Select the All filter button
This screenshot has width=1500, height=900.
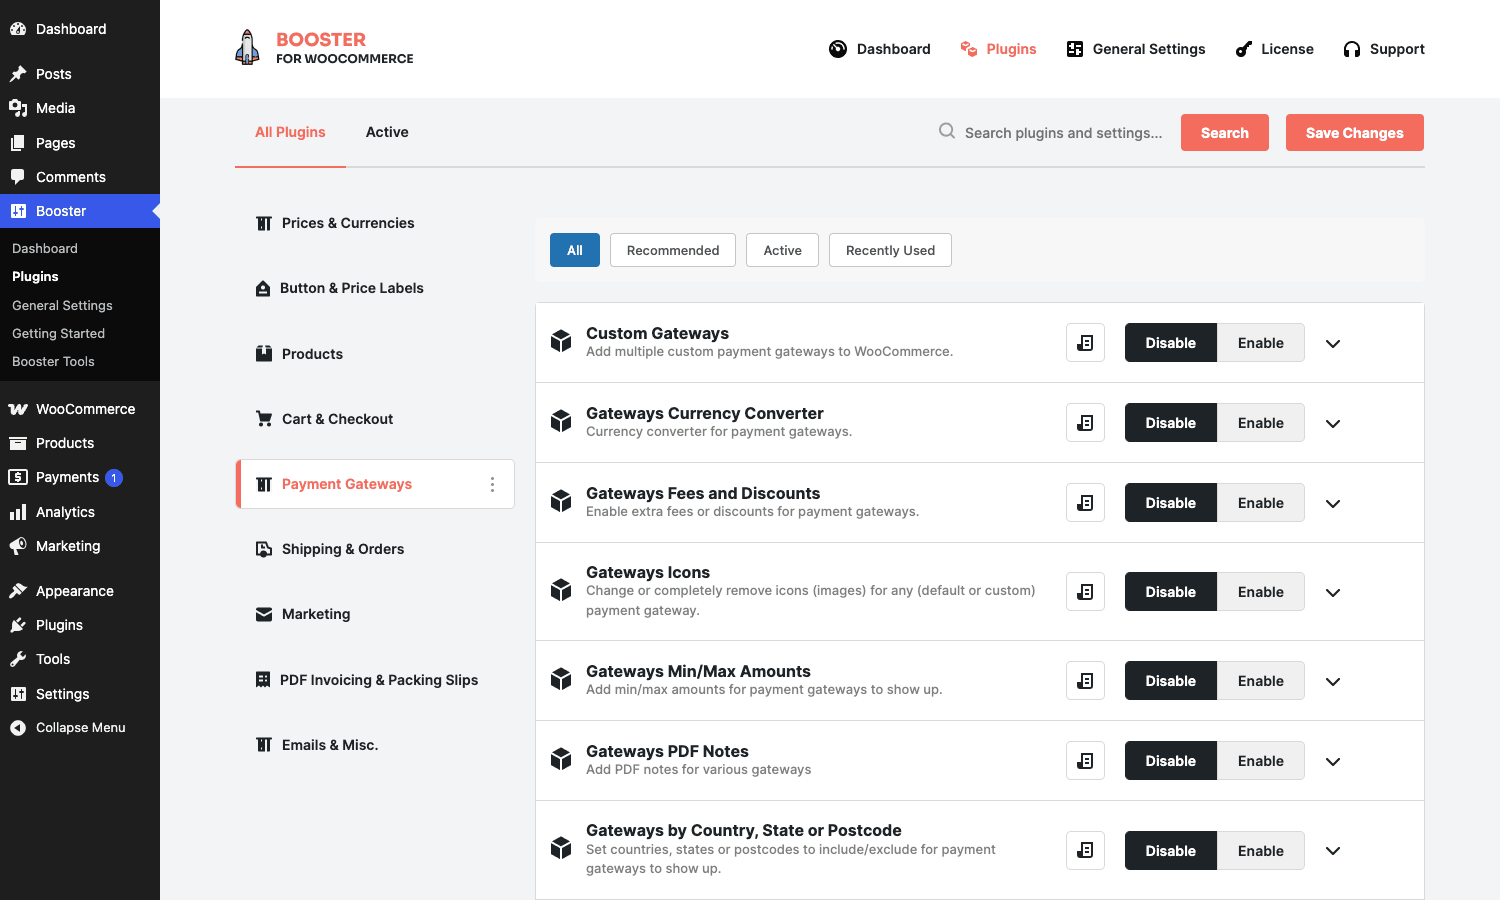[575, 250]
